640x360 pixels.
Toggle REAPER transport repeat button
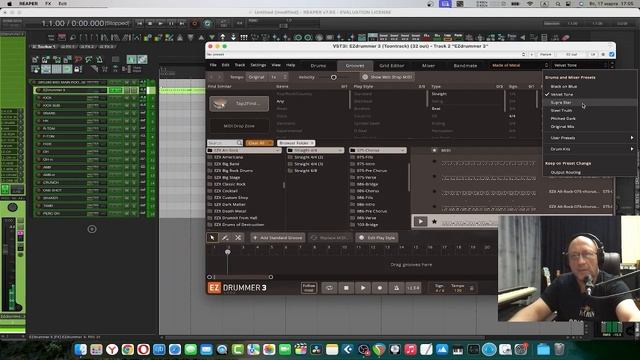[x=207, y=24]
